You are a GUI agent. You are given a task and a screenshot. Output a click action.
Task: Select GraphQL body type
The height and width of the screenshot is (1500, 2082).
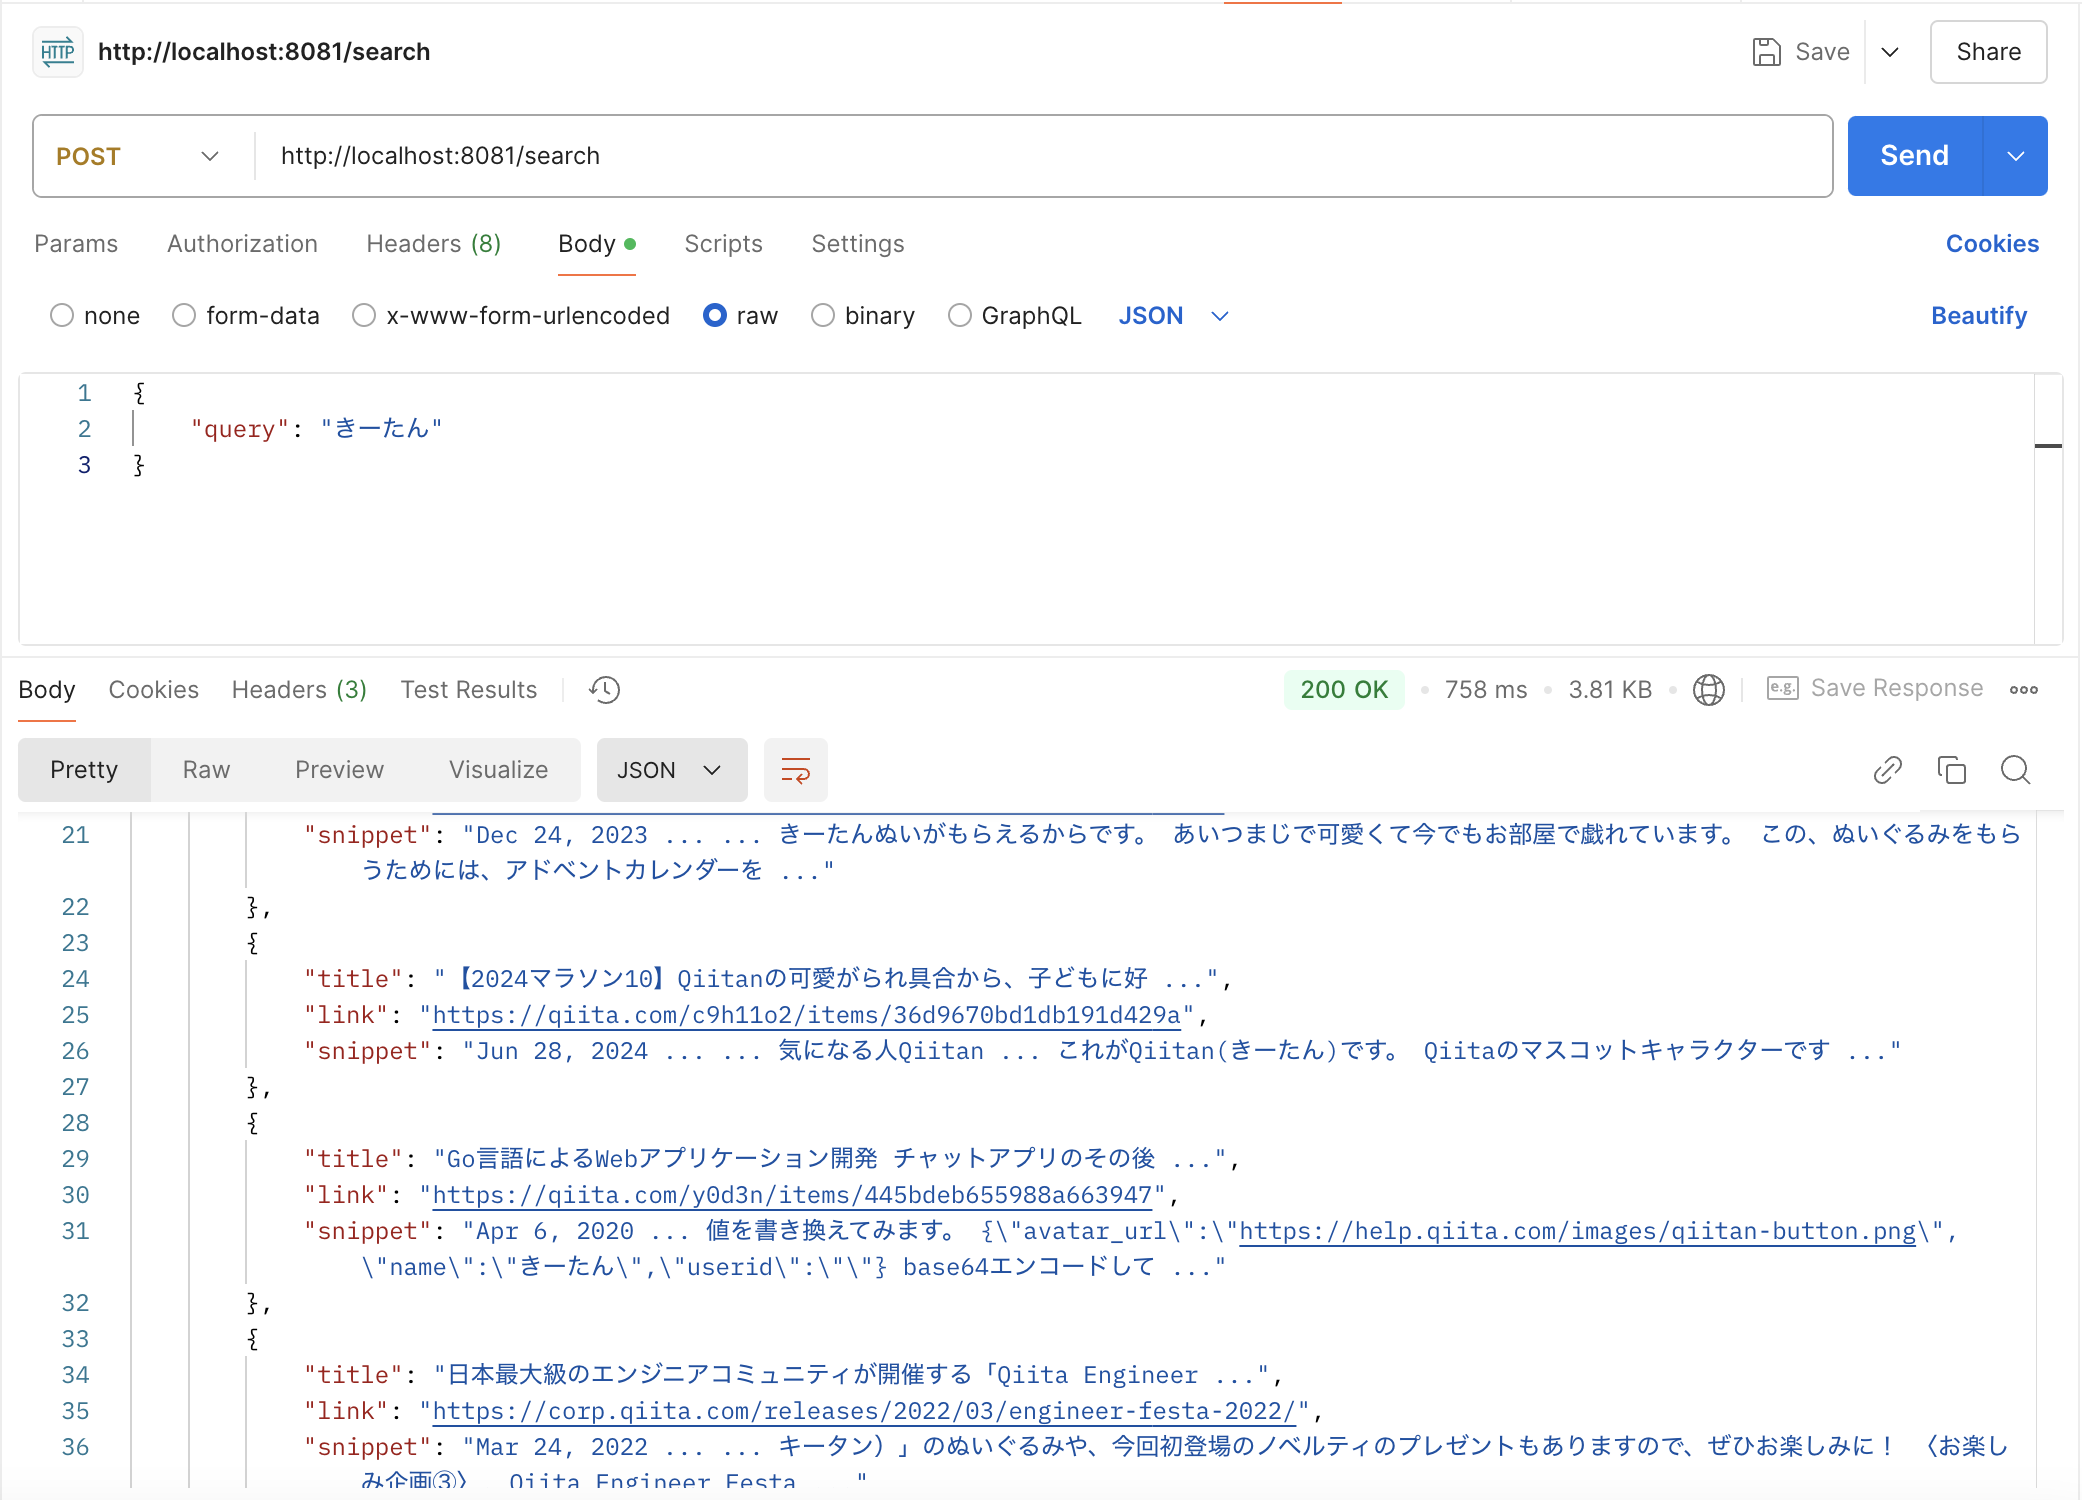tap(959, 315)
